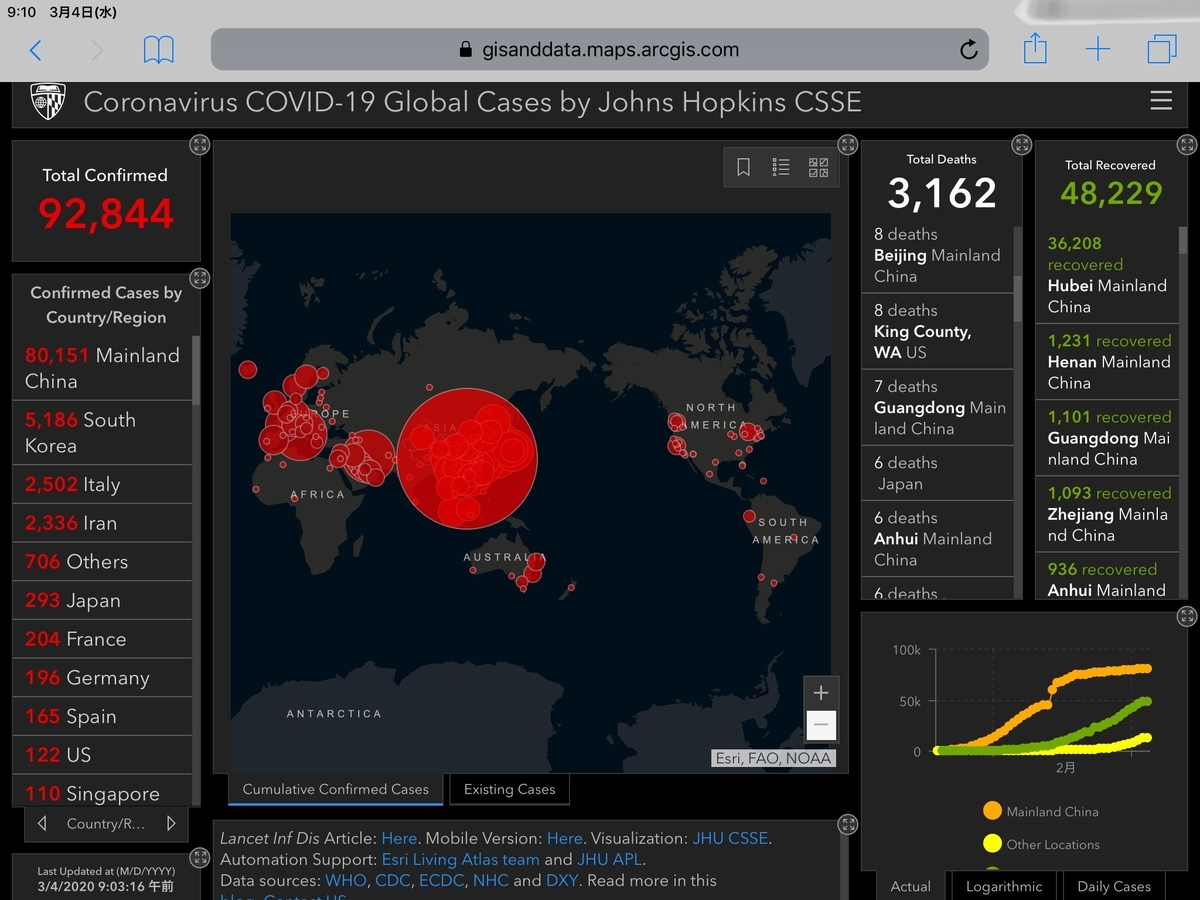Click the Total Deaths list scrollbar
1200x900 pixels.
click(1017, 300)
